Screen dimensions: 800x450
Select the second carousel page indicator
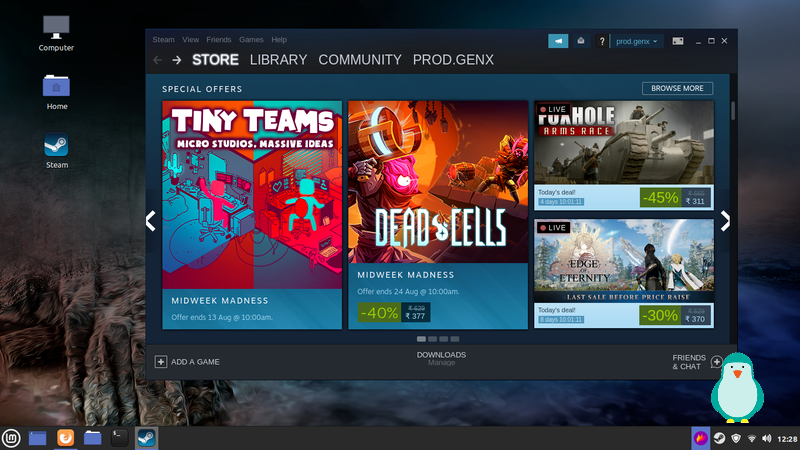[432, 339]
